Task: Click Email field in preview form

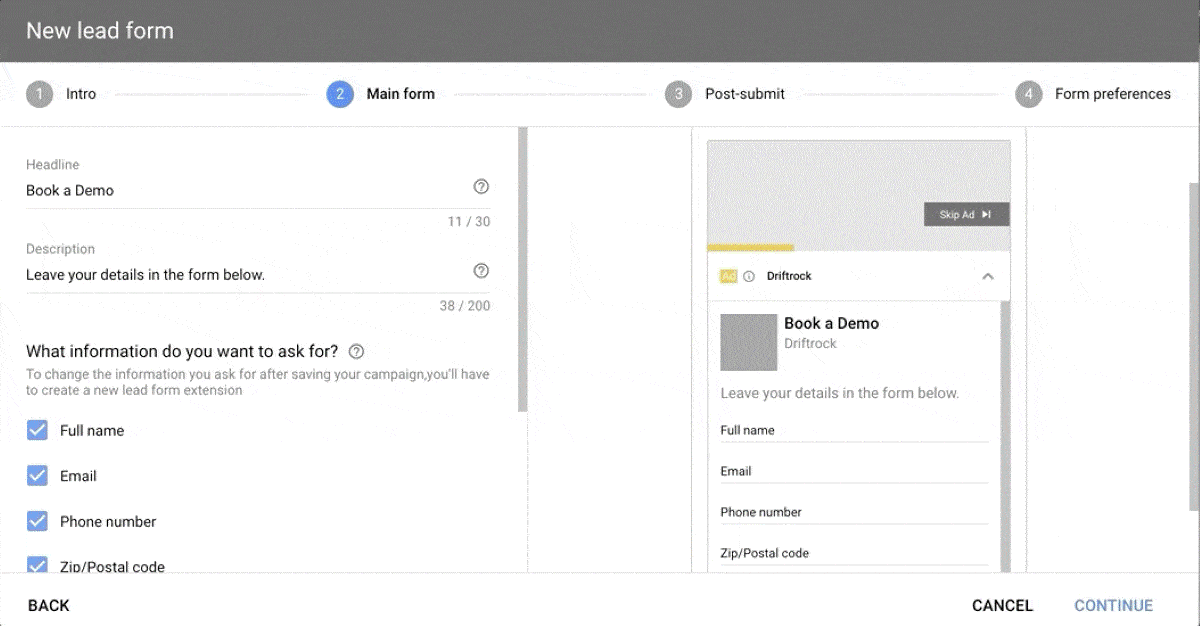Action: point(854,472)
